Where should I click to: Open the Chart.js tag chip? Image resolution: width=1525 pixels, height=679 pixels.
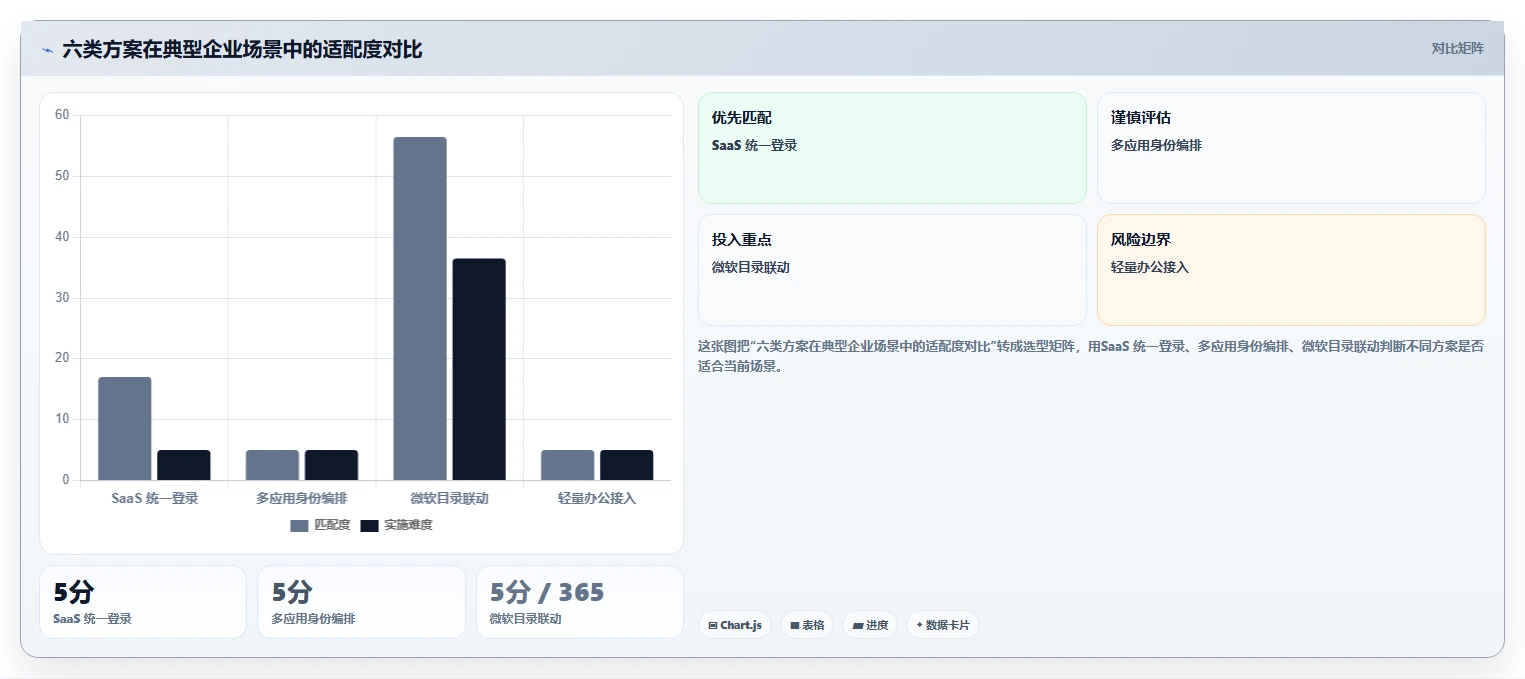[x=735, y=625]
